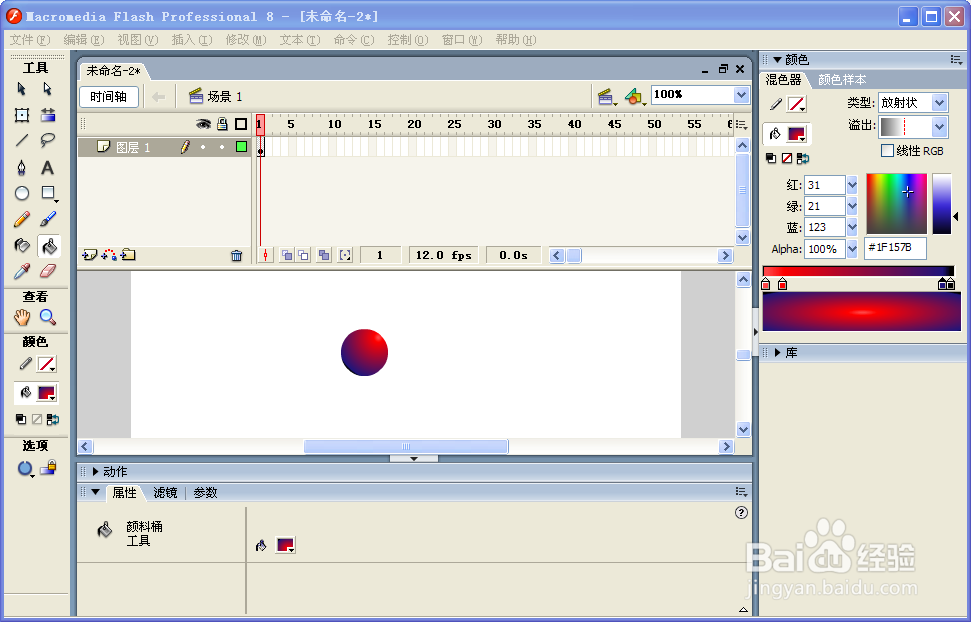
Task: Expand the Actions panel
Action: (x=95, y=471)
